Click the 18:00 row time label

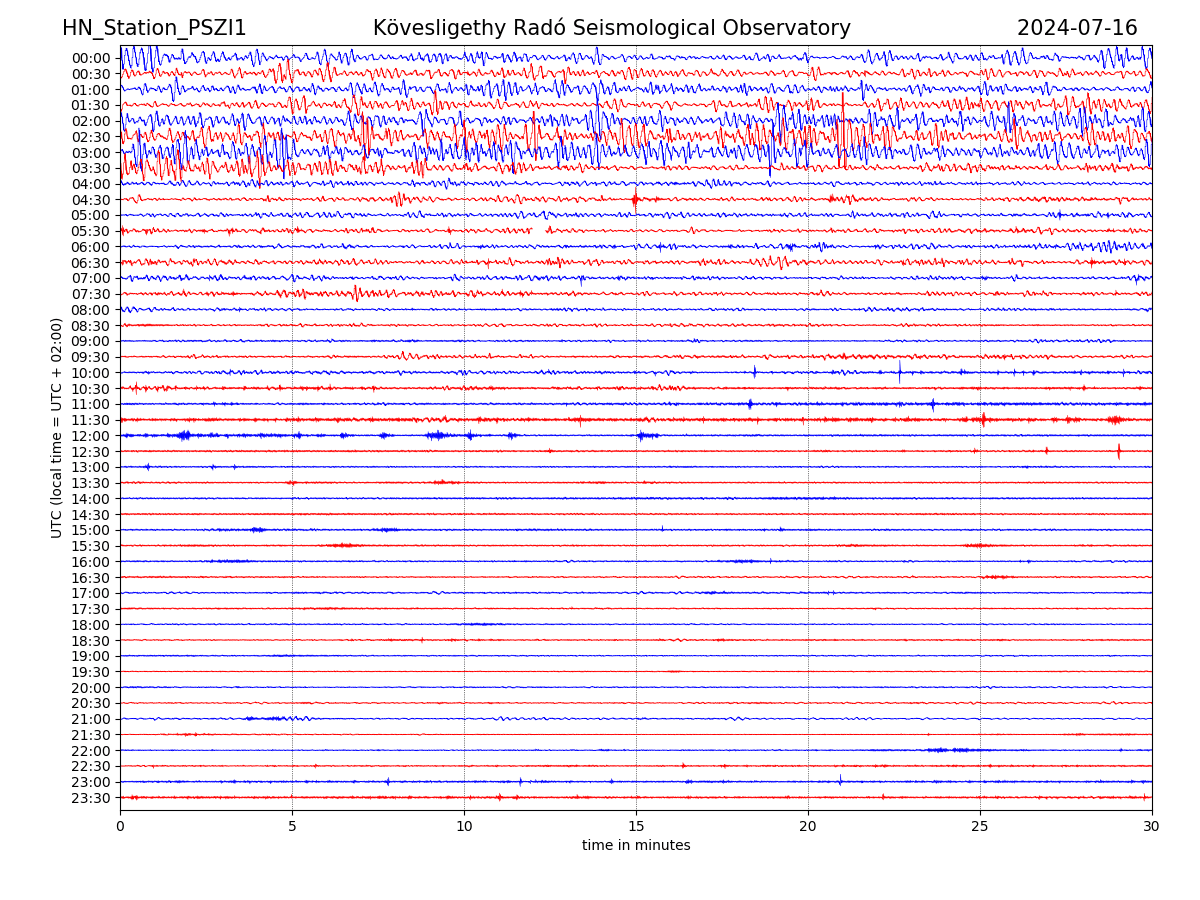[91, 625]
